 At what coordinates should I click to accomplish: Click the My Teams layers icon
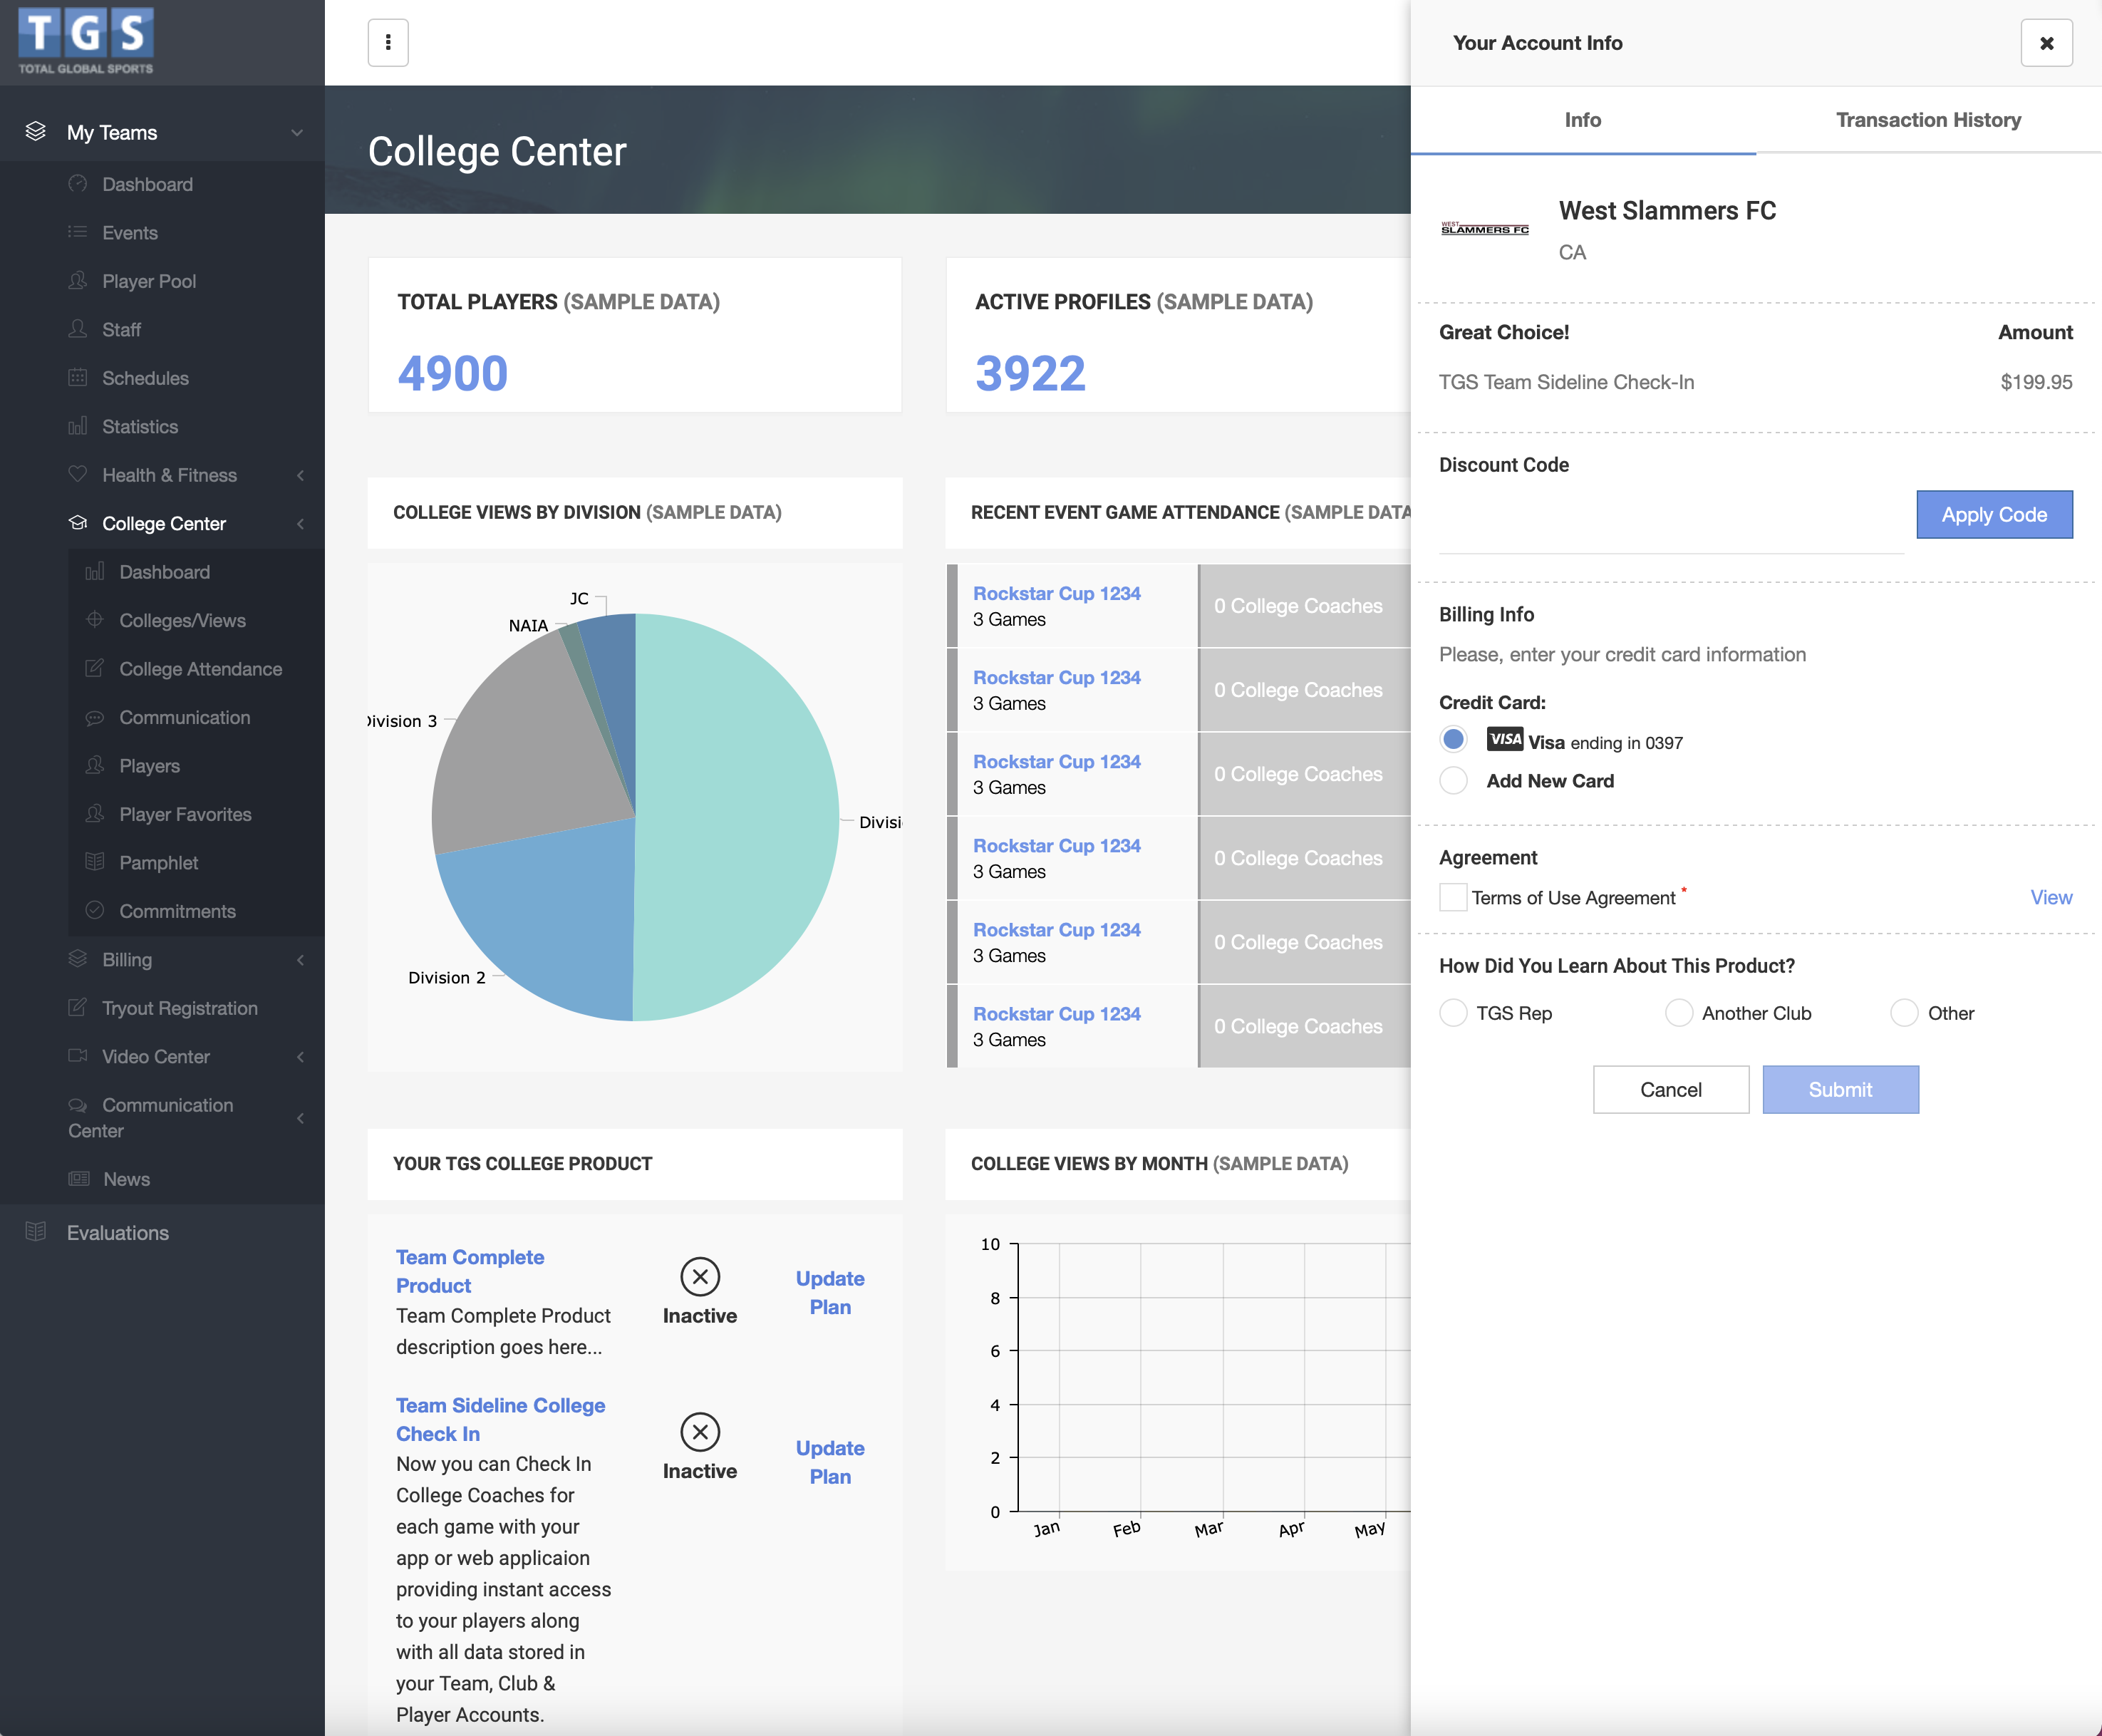pos(36,131)
